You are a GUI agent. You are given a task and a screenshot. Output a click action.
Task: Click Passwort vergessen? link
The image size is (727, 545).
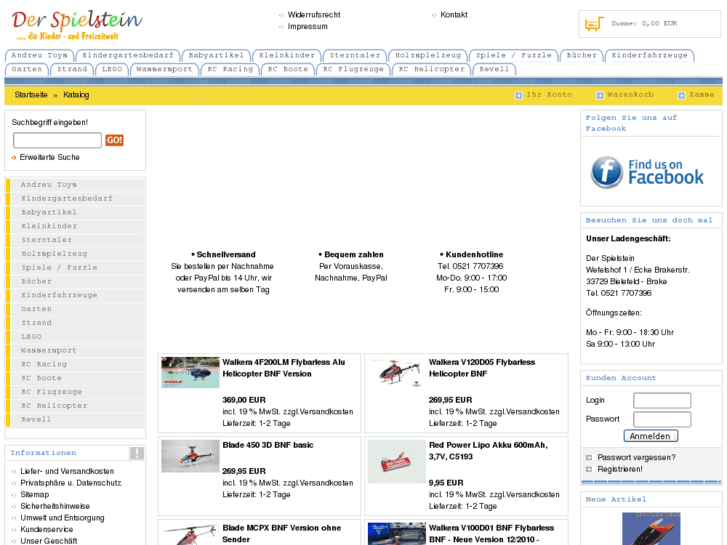pos(636,457)
